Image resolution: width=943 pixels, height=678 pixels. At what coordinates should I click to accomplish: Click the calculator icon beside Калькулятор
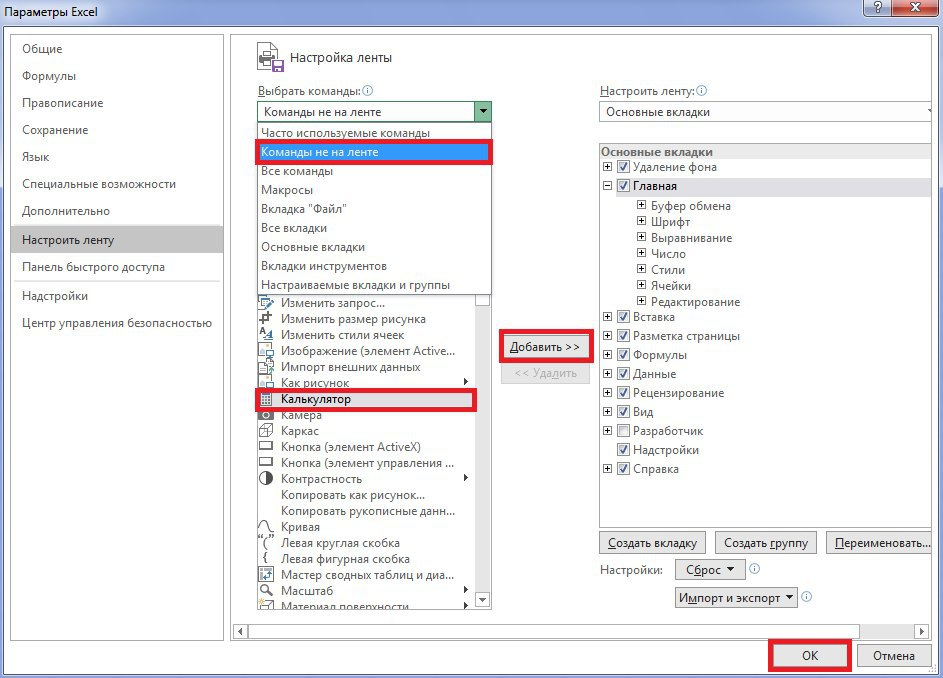coord(266,399)
